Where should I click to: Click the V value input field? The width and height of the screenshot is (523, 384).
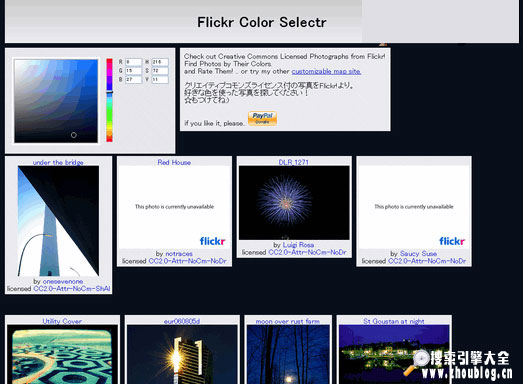click(160, 79)
